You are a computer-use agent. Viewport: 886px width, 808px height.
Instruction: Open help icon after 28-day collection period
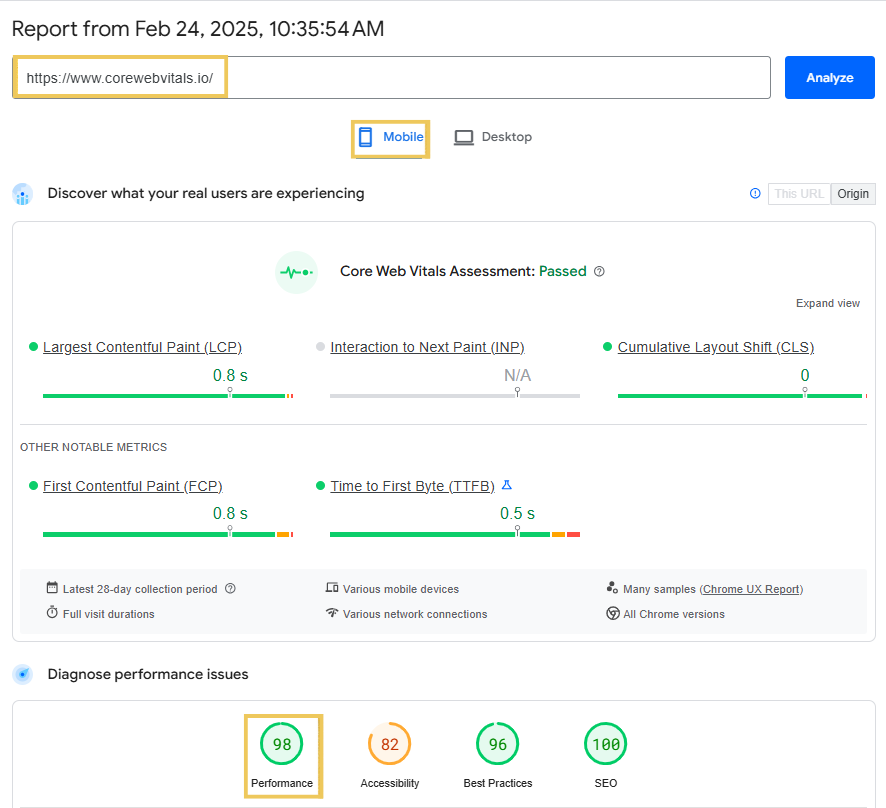230,588
